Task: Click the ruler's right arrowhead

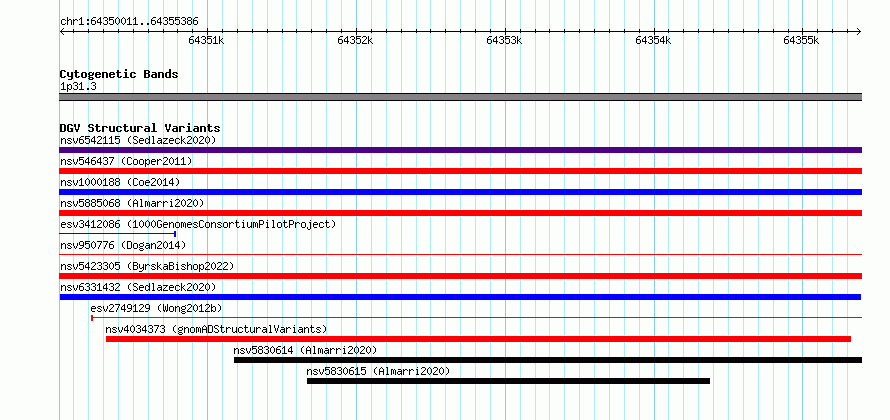Action: tap(859, 31)
